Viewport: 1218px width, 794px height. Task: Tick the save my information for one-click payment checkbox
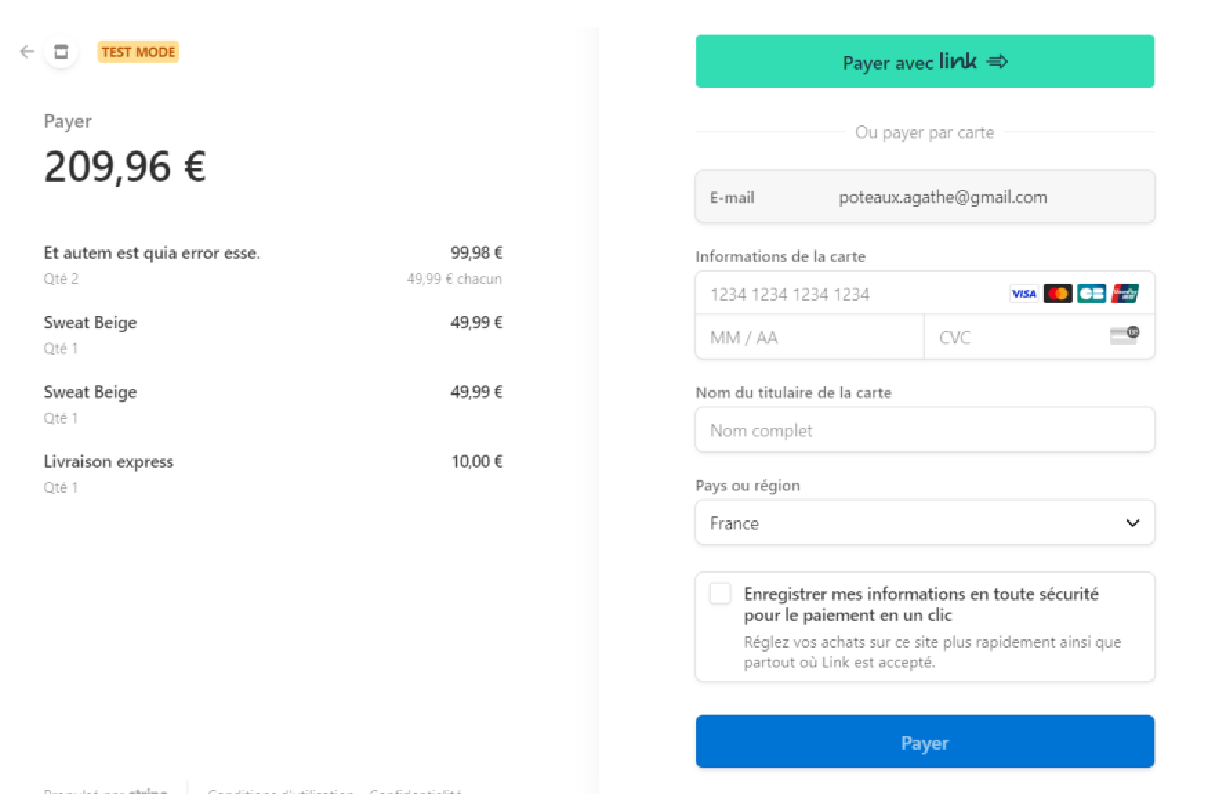[720, 593]
